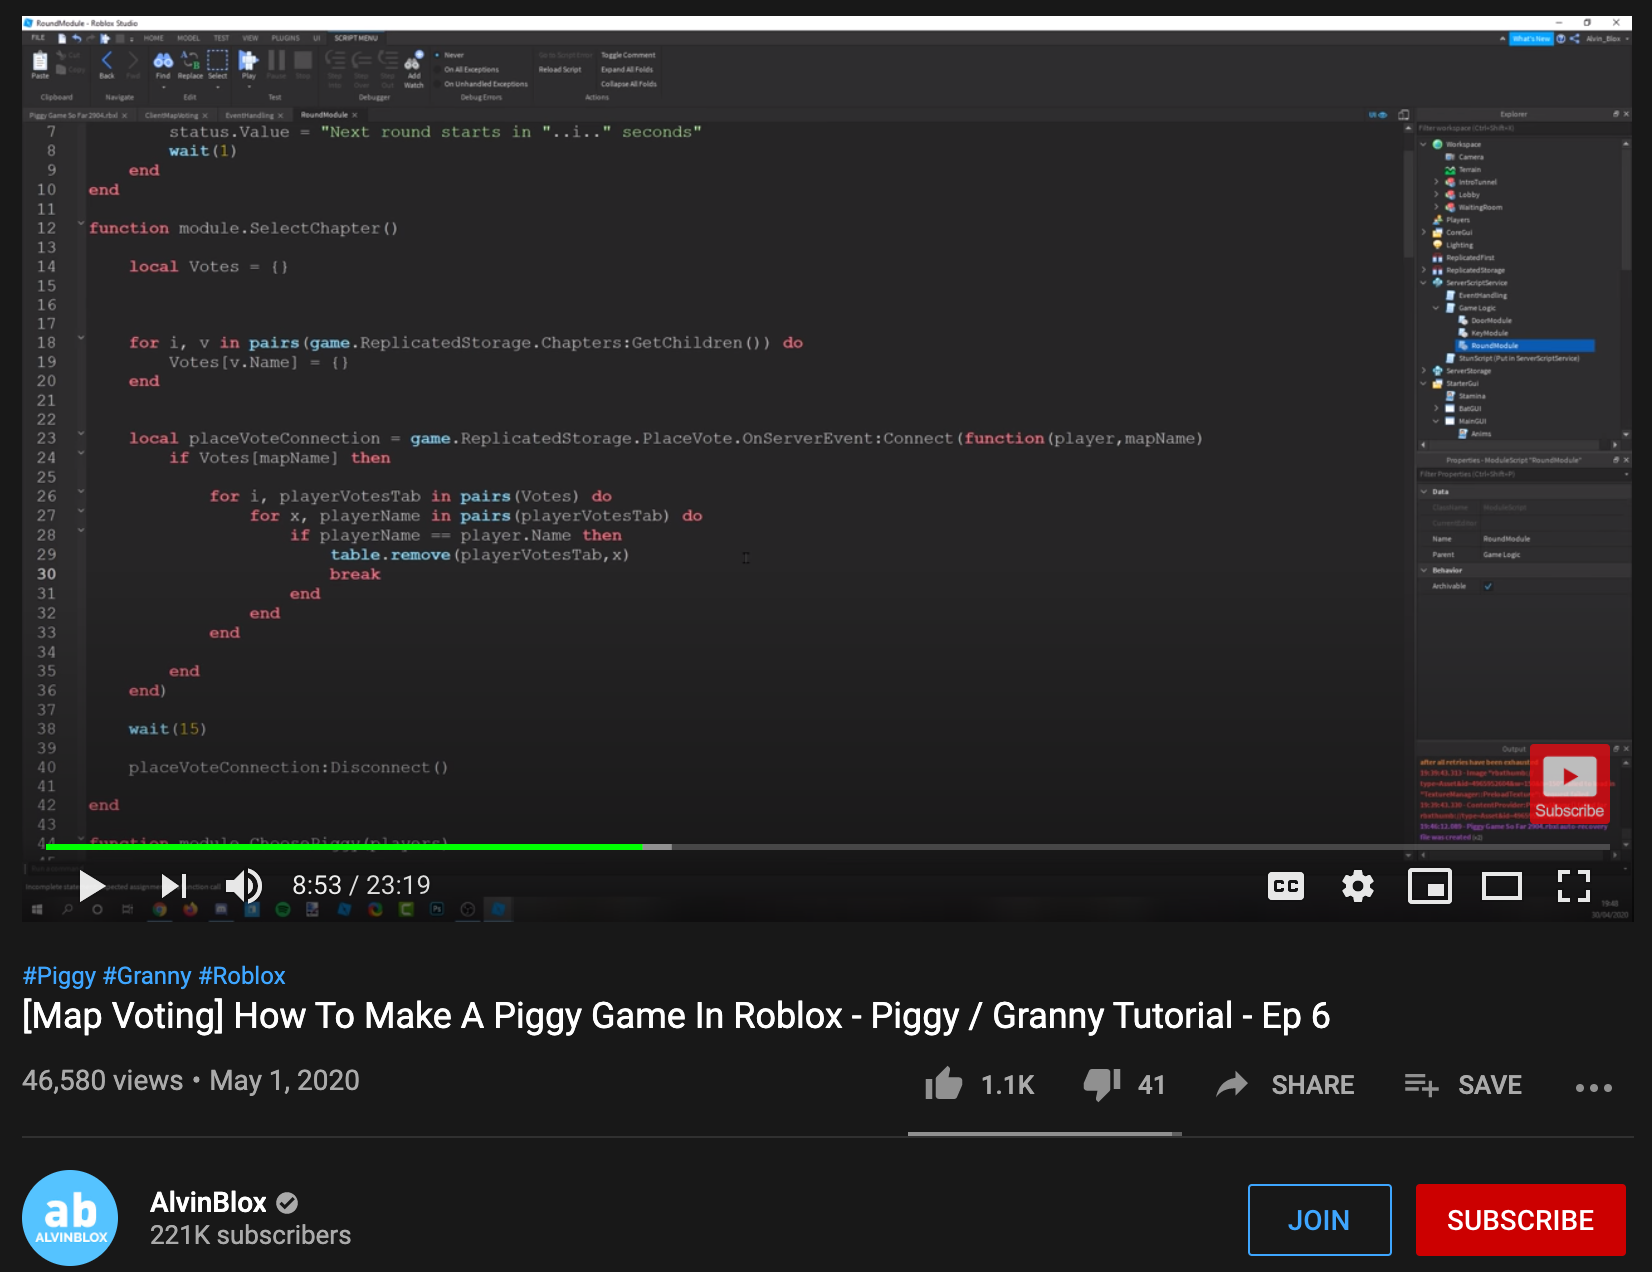1652x1272 pixels.
Task: Collapse the Data properties section
Action: (1424, 492)
